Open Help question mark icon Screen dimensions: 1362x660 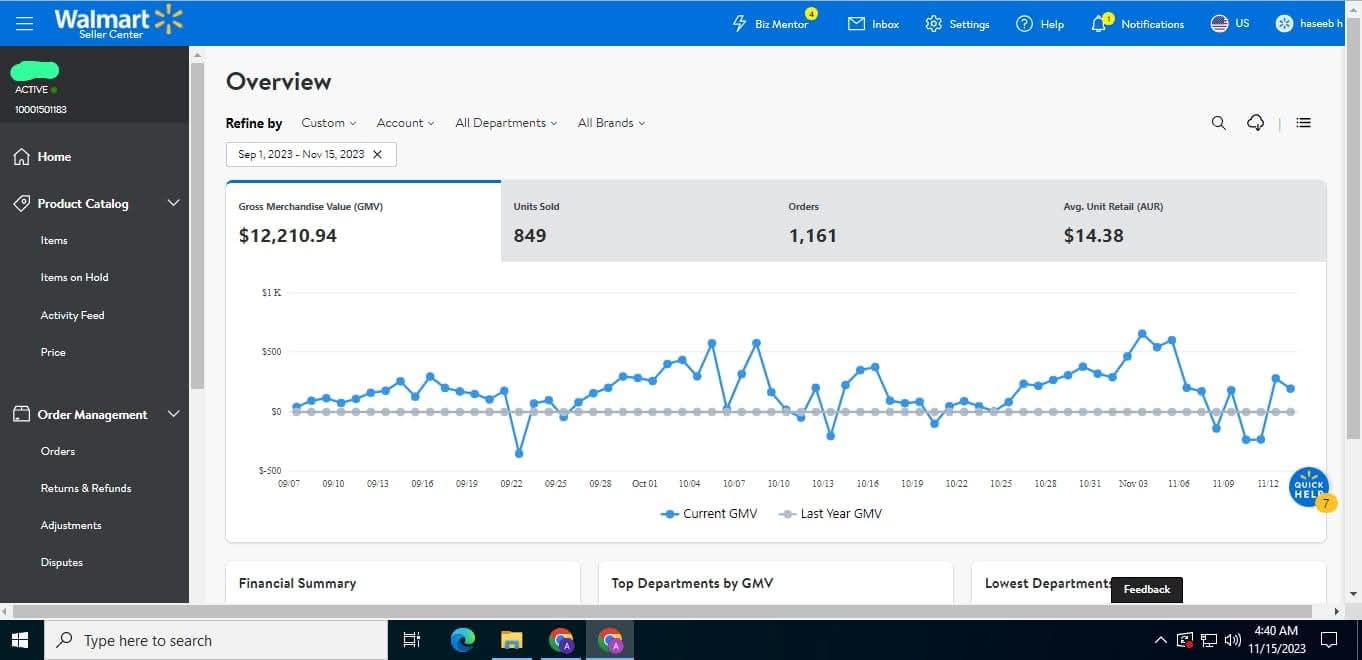click(x=1024, y=23)
